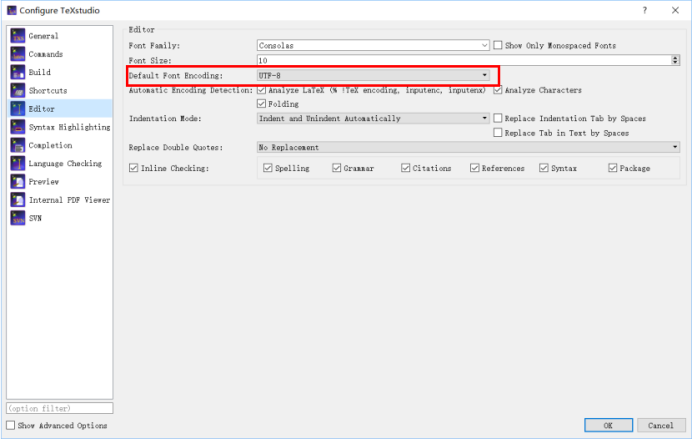Image resolution: width=692 pixels, height=439 pixels.
Task: Toggle Syntax inline checking
Action: (543, 168)
